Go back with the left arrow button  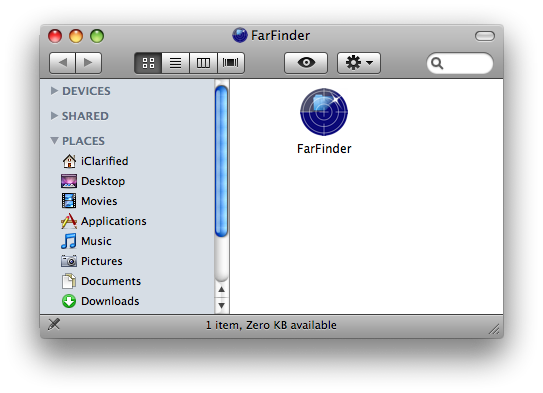click(62, 63)
